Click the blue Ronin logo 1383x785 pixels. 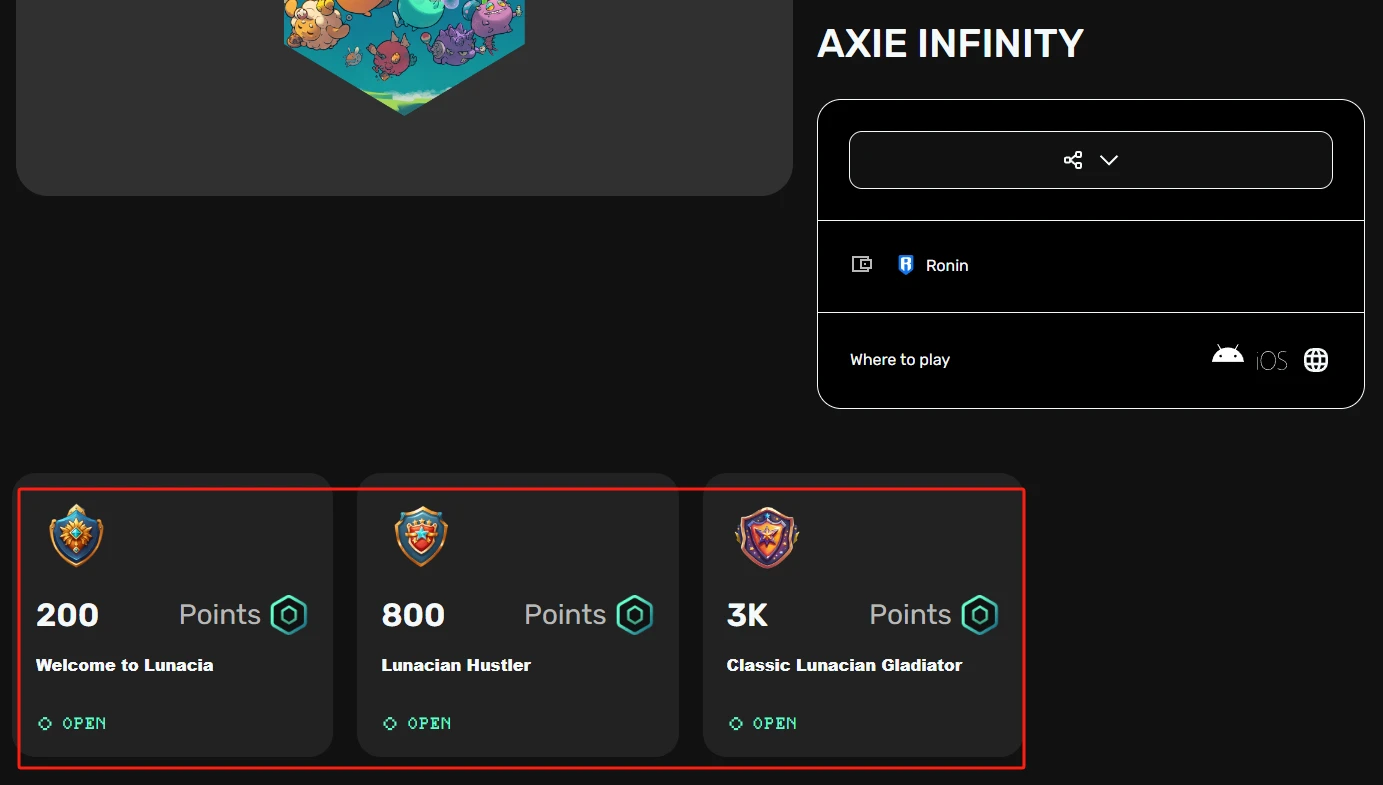906,265
